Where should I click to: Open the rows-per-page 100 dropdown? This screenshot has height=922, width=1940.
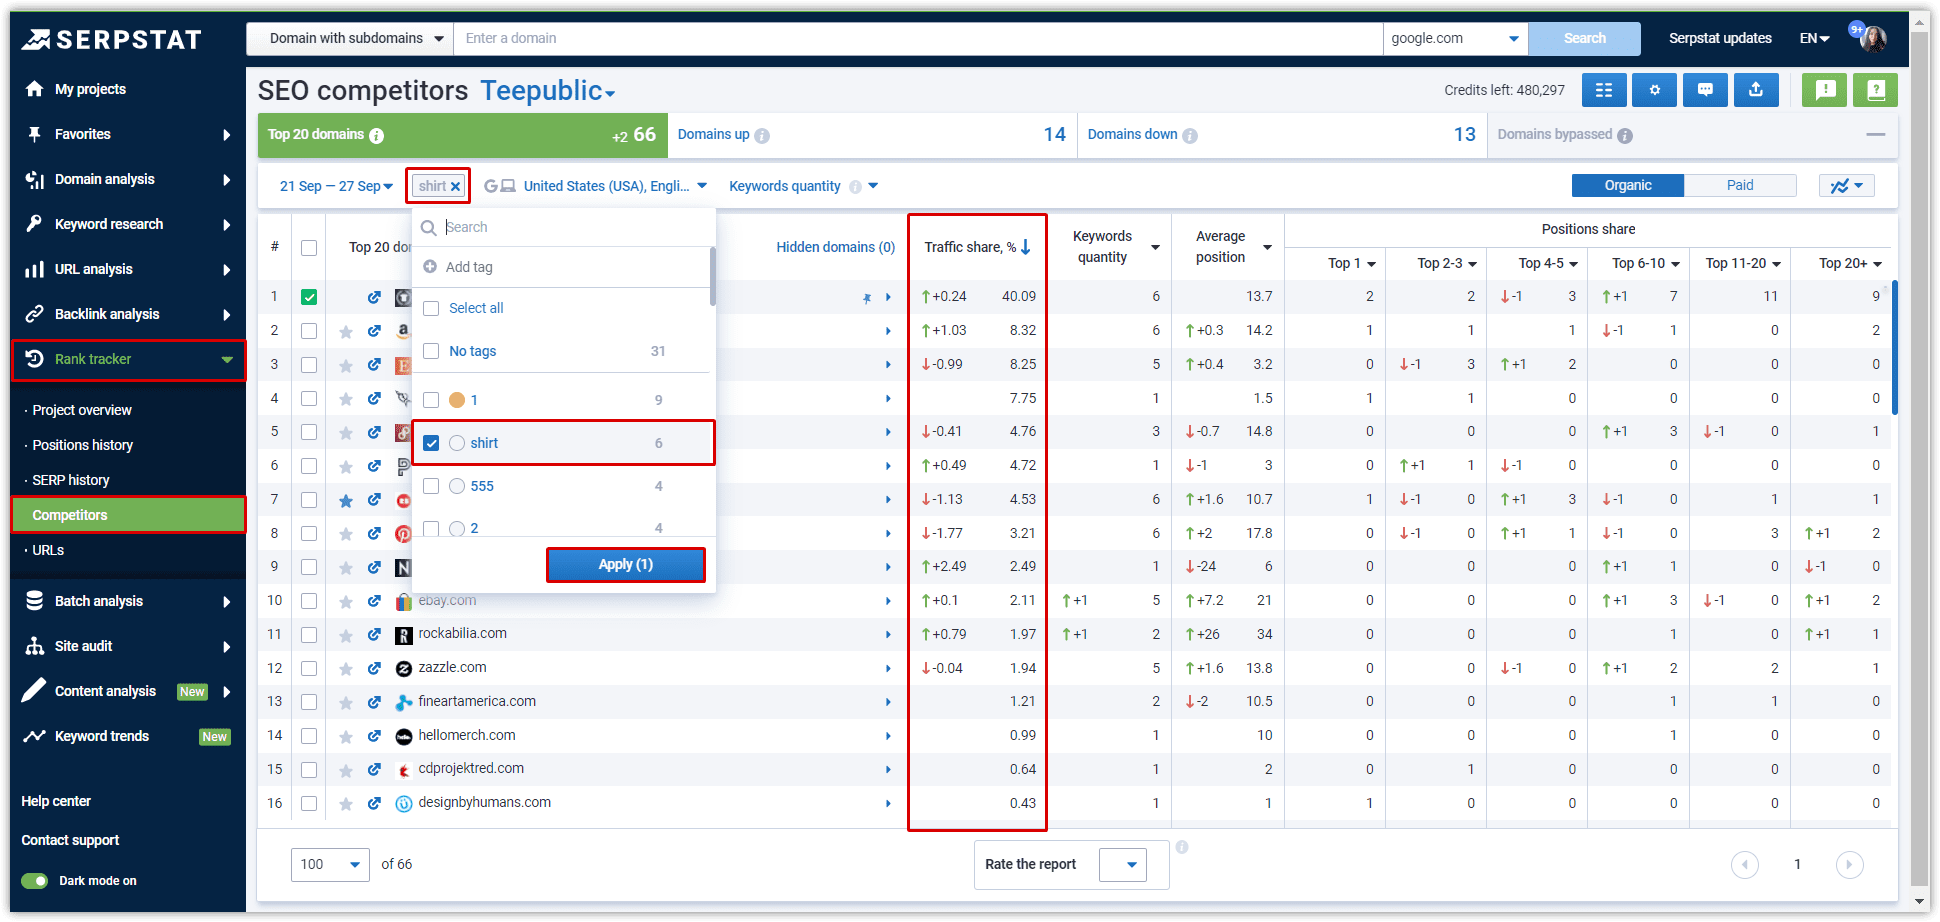point(330,864)
